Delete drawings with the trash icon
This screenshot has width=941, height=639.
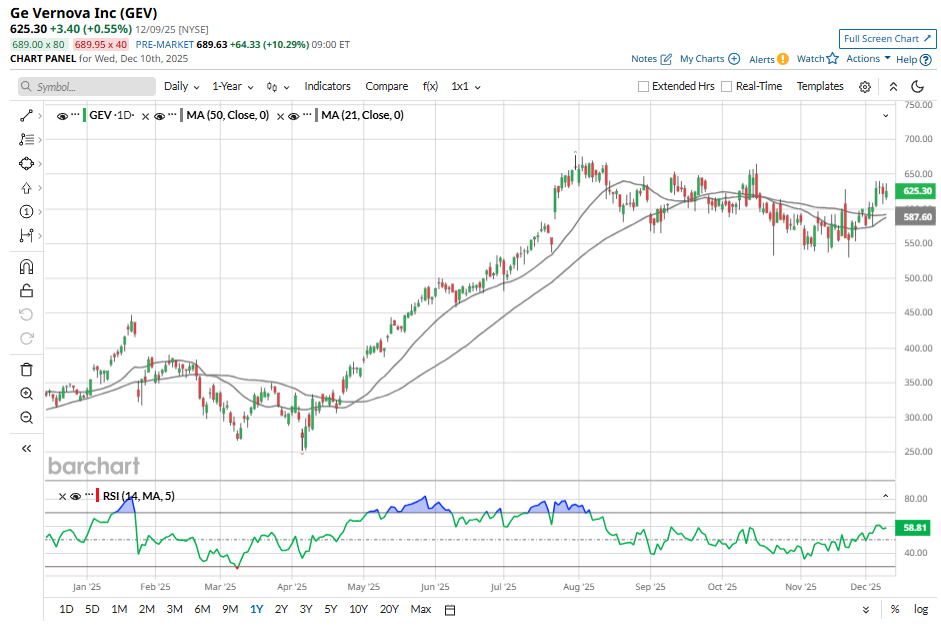click(27, 370)
